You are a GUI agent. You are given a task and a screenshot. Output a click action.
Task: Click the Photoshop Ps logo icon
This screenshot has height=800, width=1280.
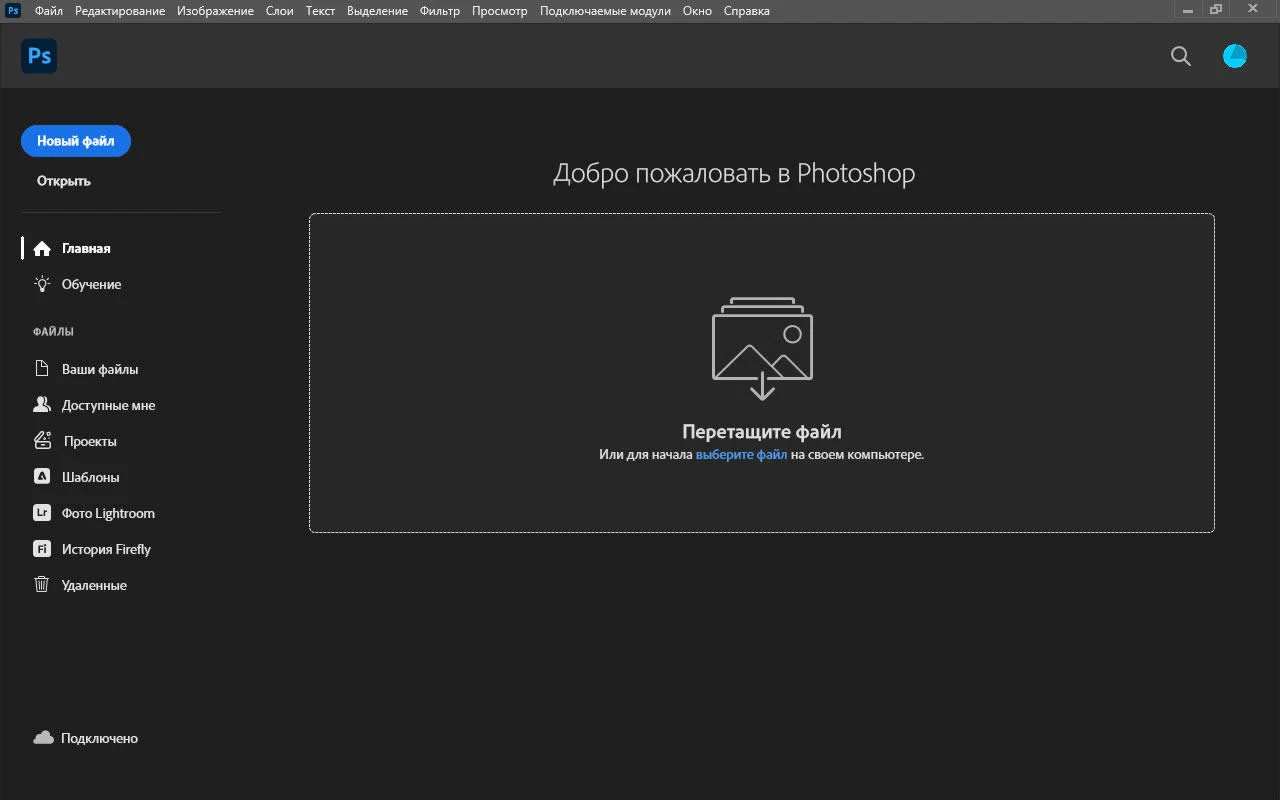coord(39,56)
